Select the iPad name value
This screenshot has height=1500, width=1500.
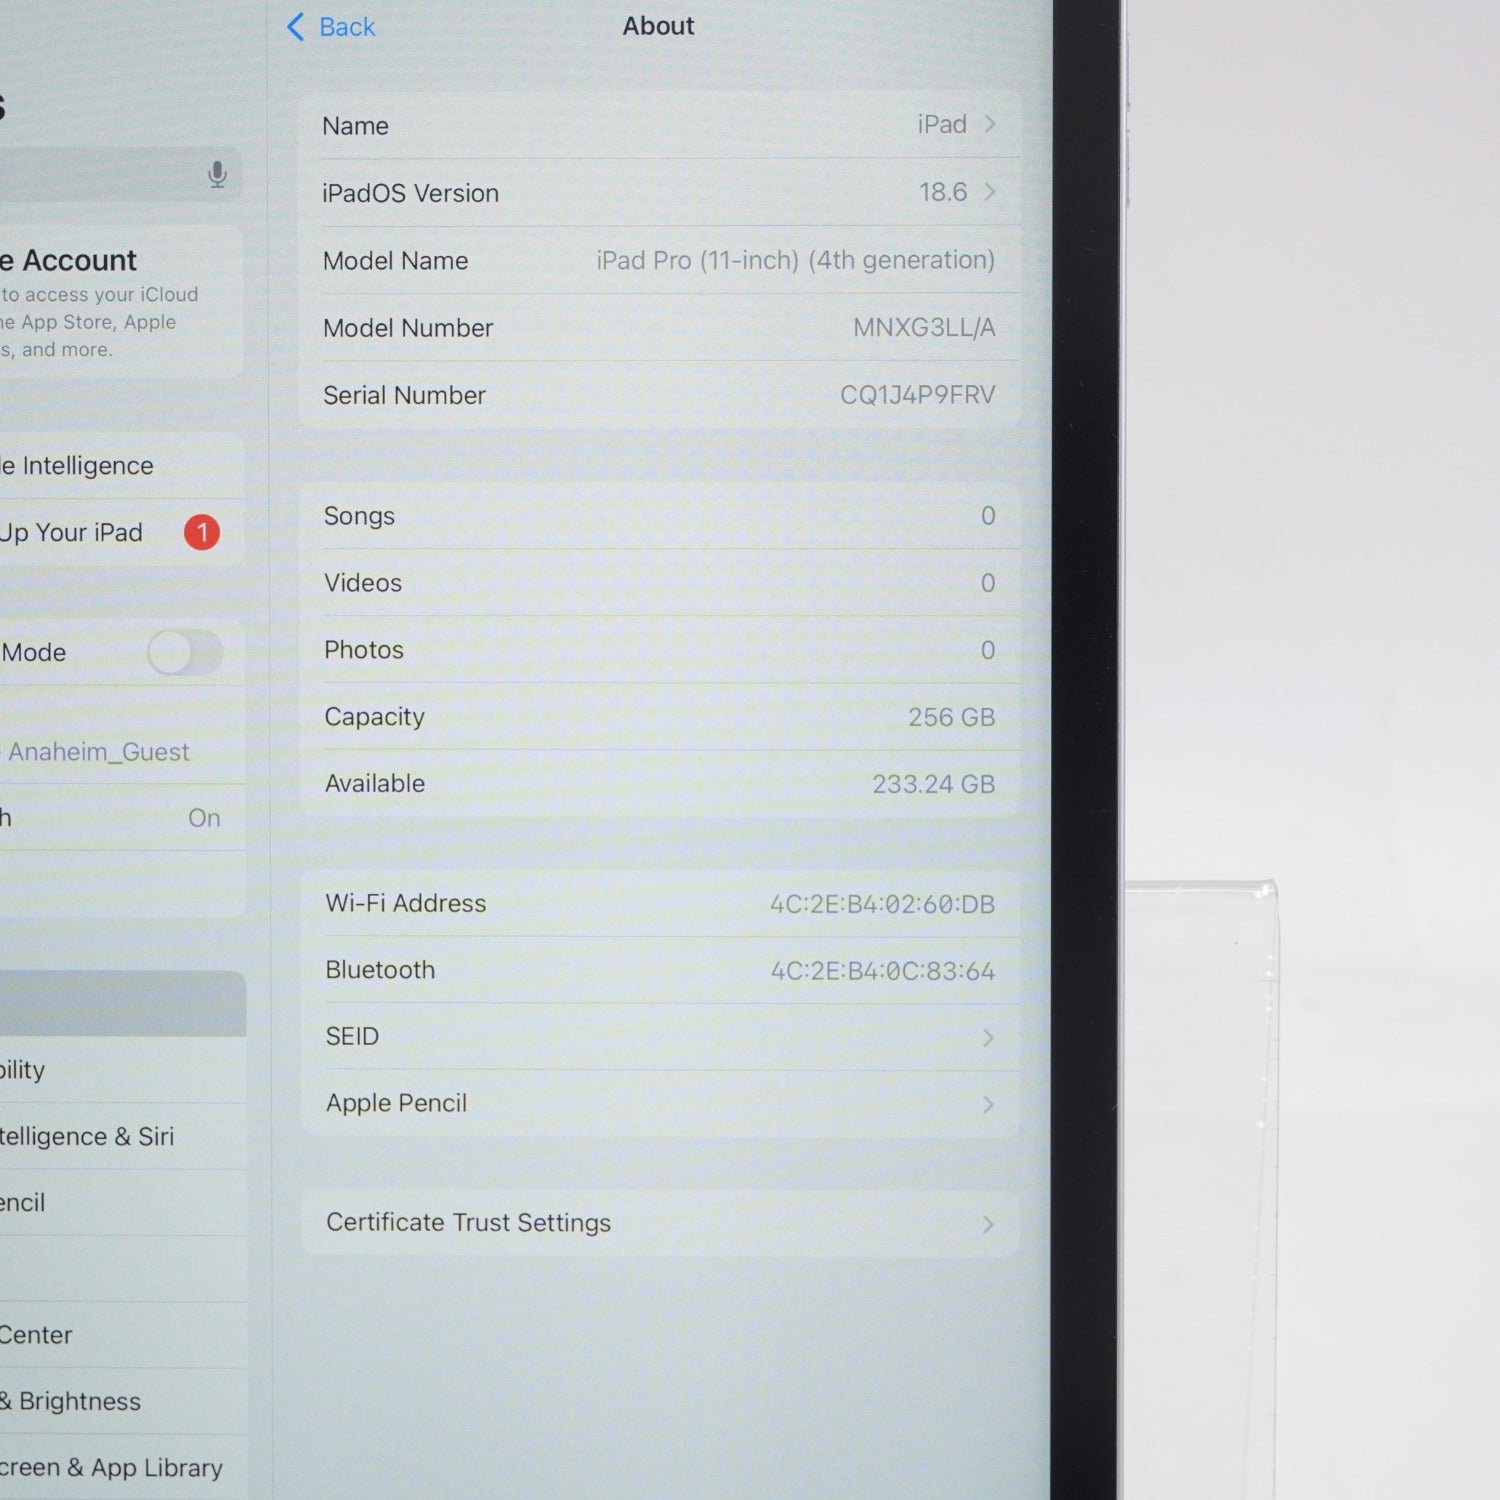942,124
